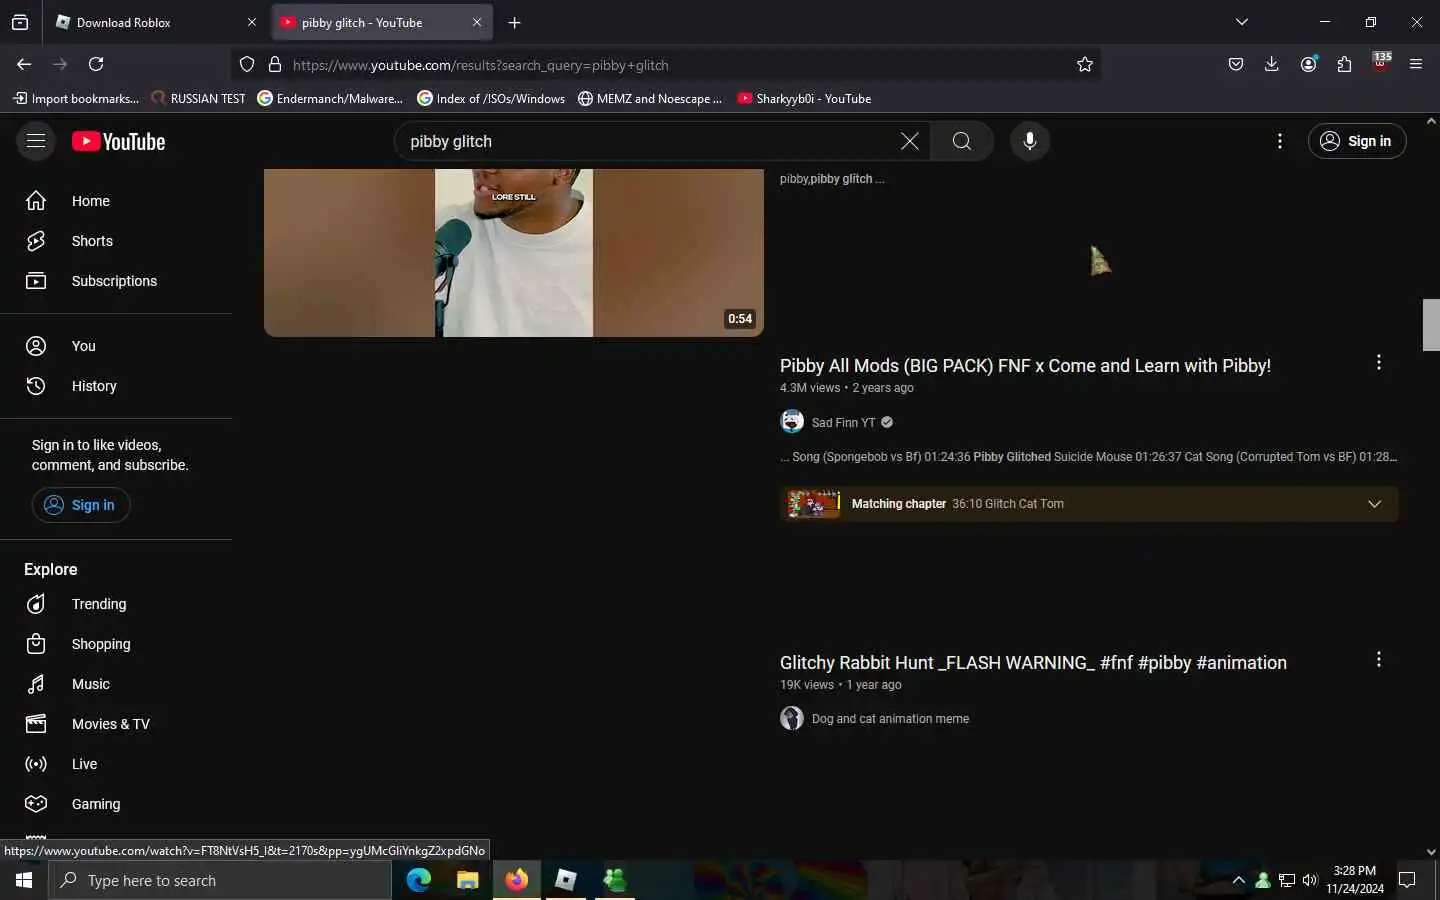This screenshot has width=1440, height=900.
Task: Open the Firefox downloads panel
Action: pos(1271,64)
